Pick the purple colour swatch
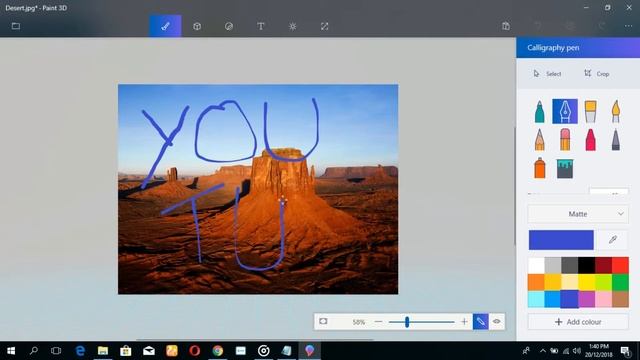 587,299
